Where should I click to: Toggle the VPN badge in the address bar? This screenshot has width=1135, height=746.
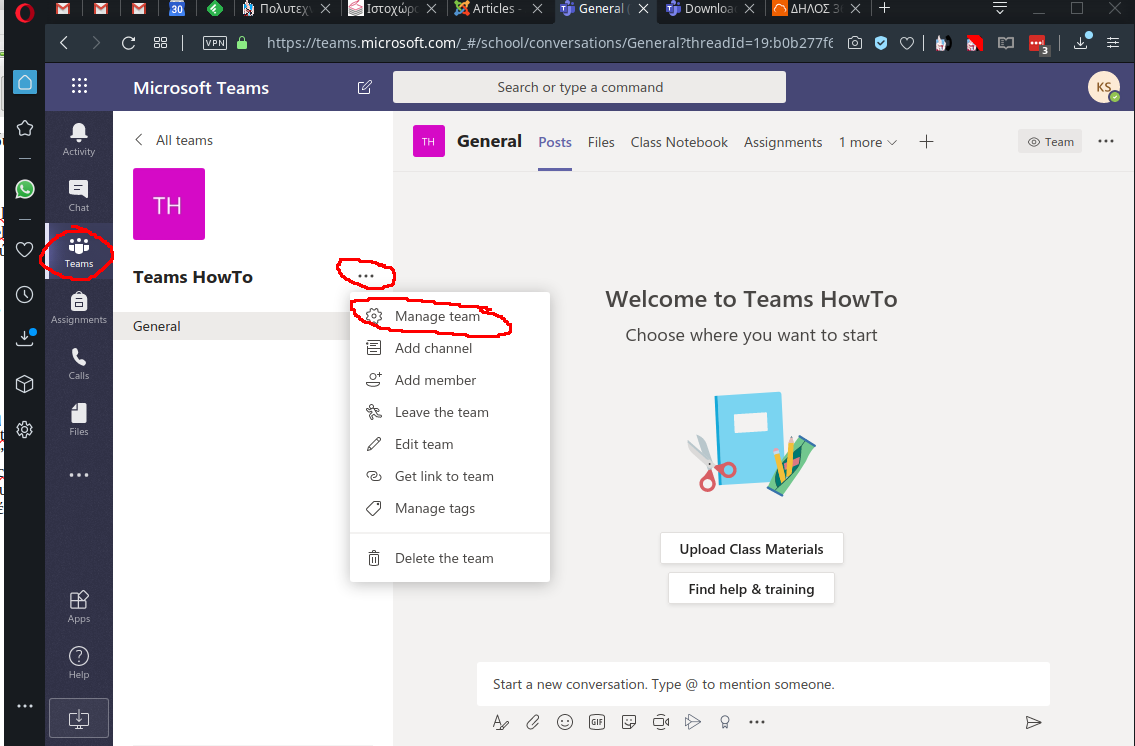click(214, 43)
